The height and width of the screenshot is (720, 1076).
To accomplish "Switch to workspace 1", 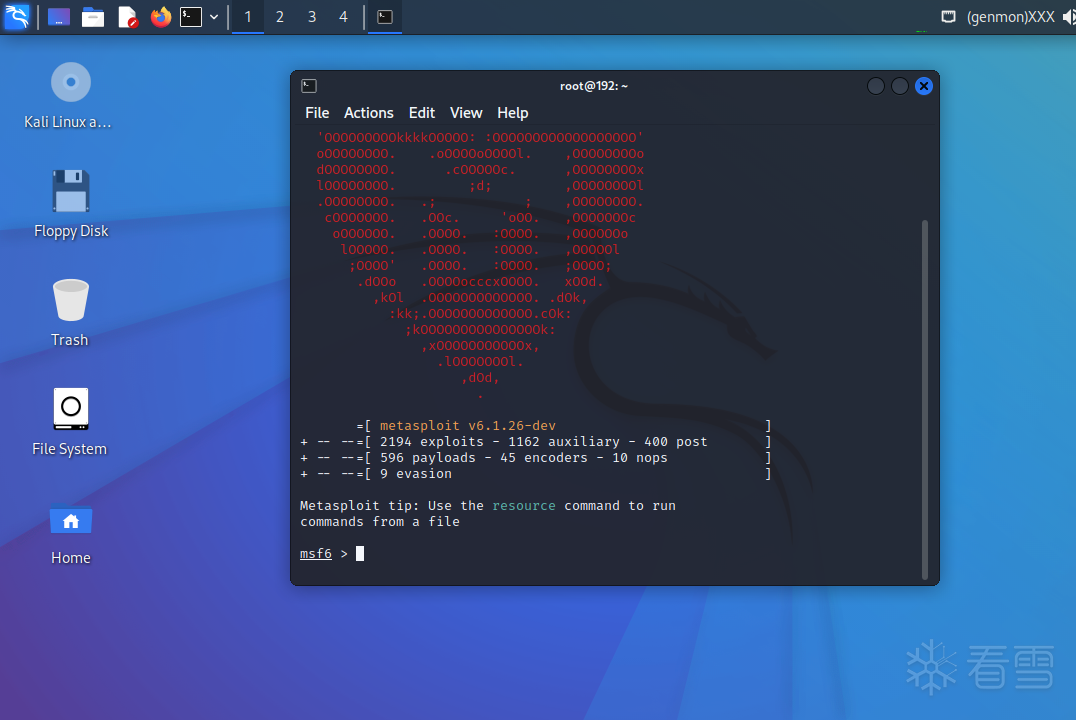I will pyautogui.click(x=248, y=16).
